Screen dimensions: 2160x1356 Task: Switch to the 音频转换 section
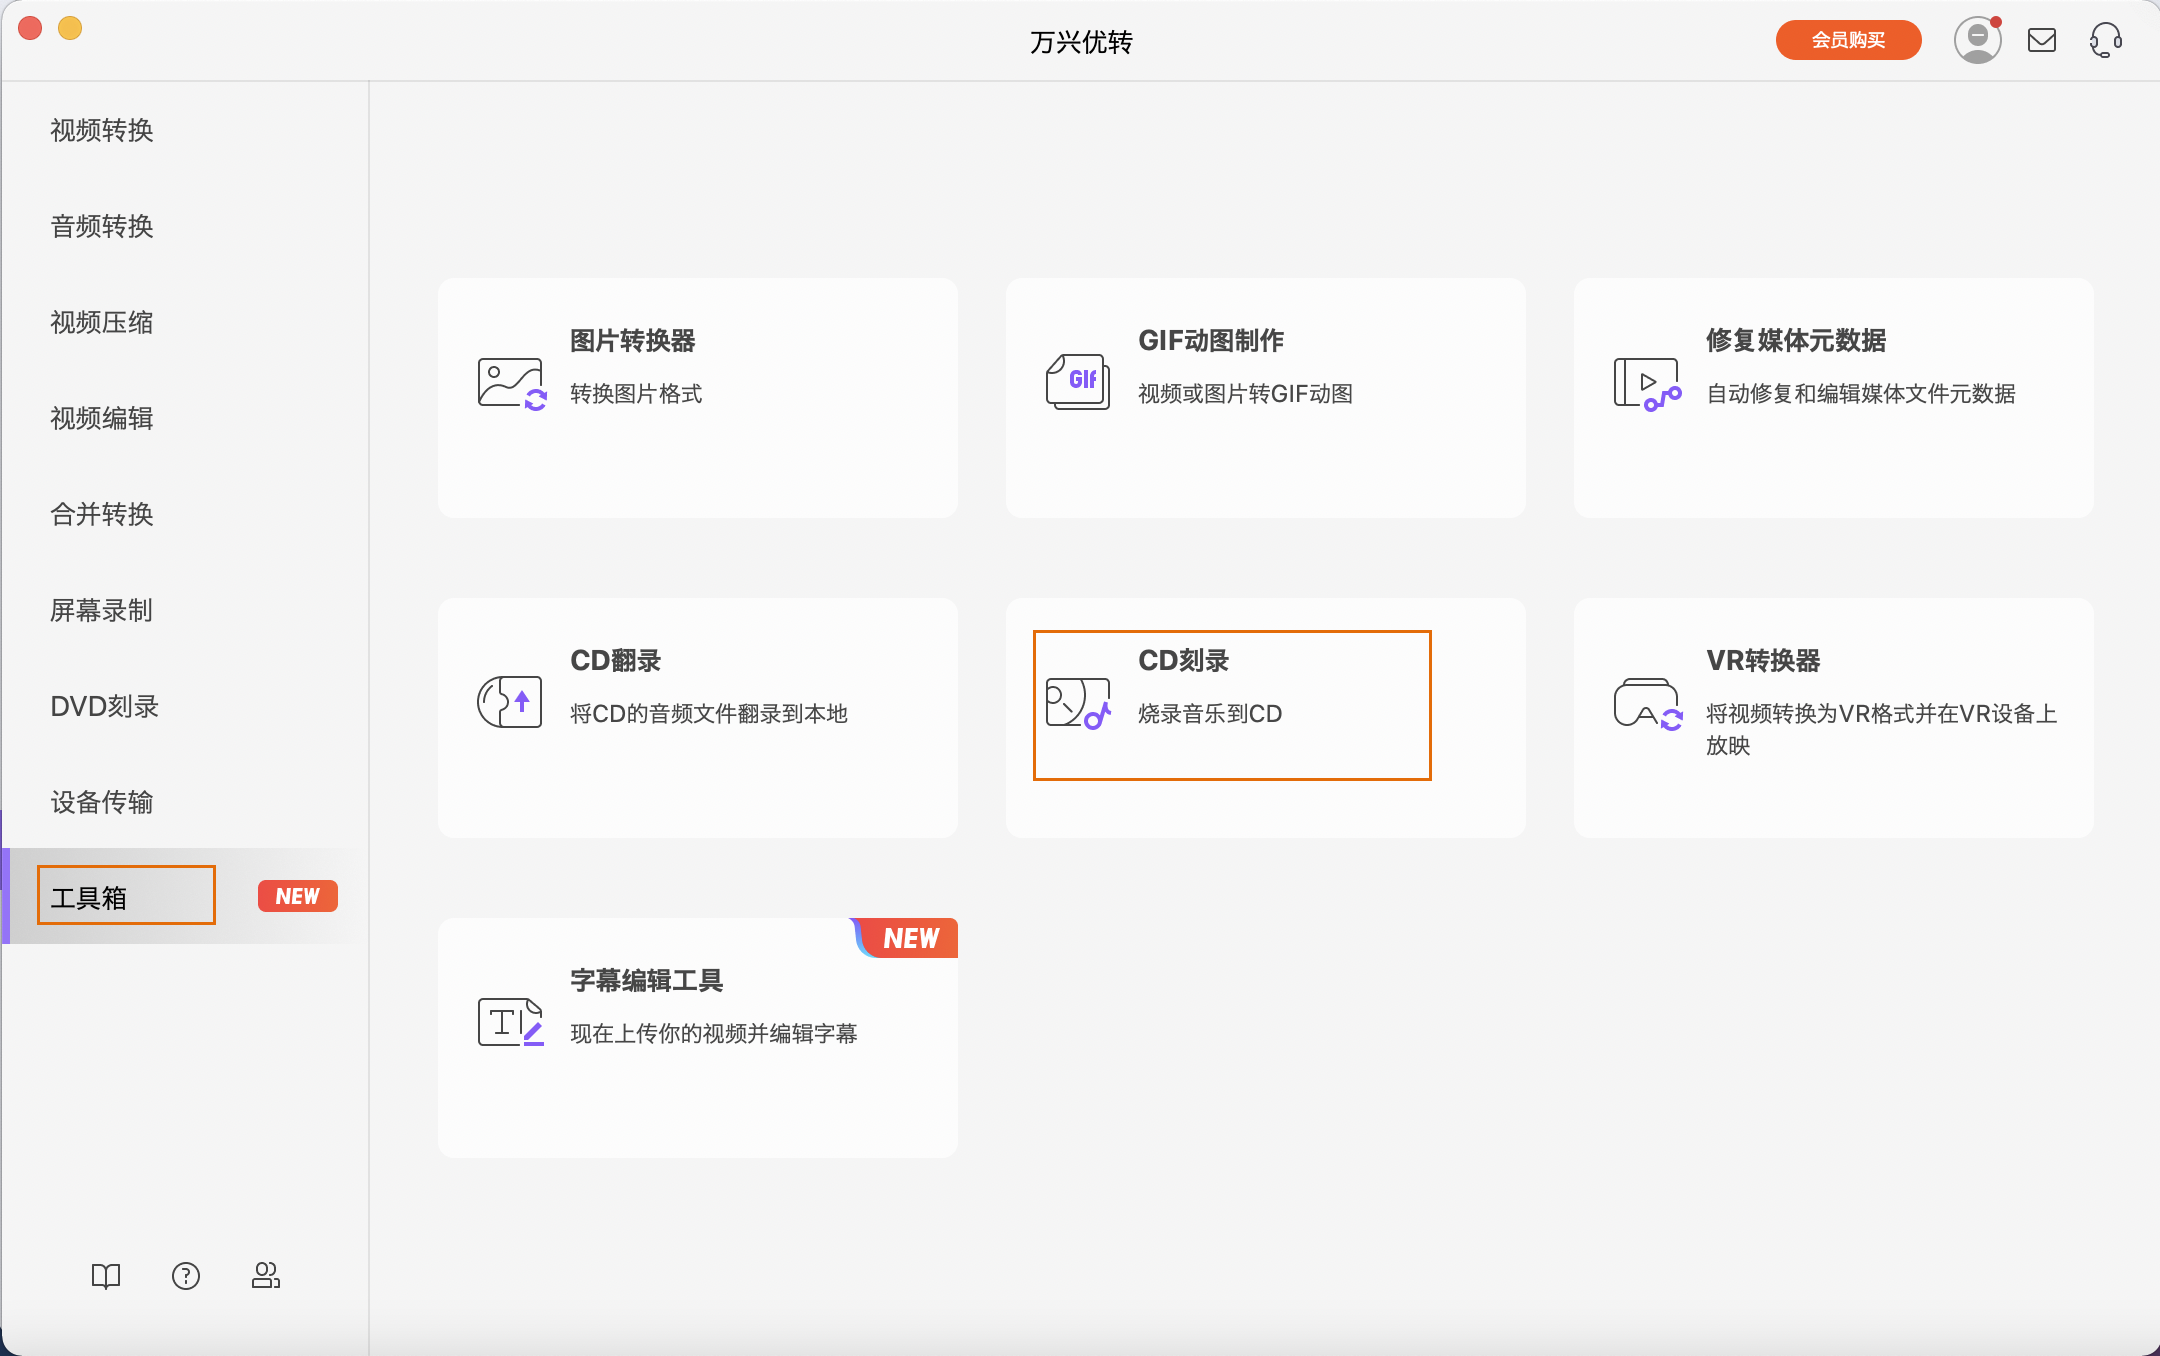101,226
